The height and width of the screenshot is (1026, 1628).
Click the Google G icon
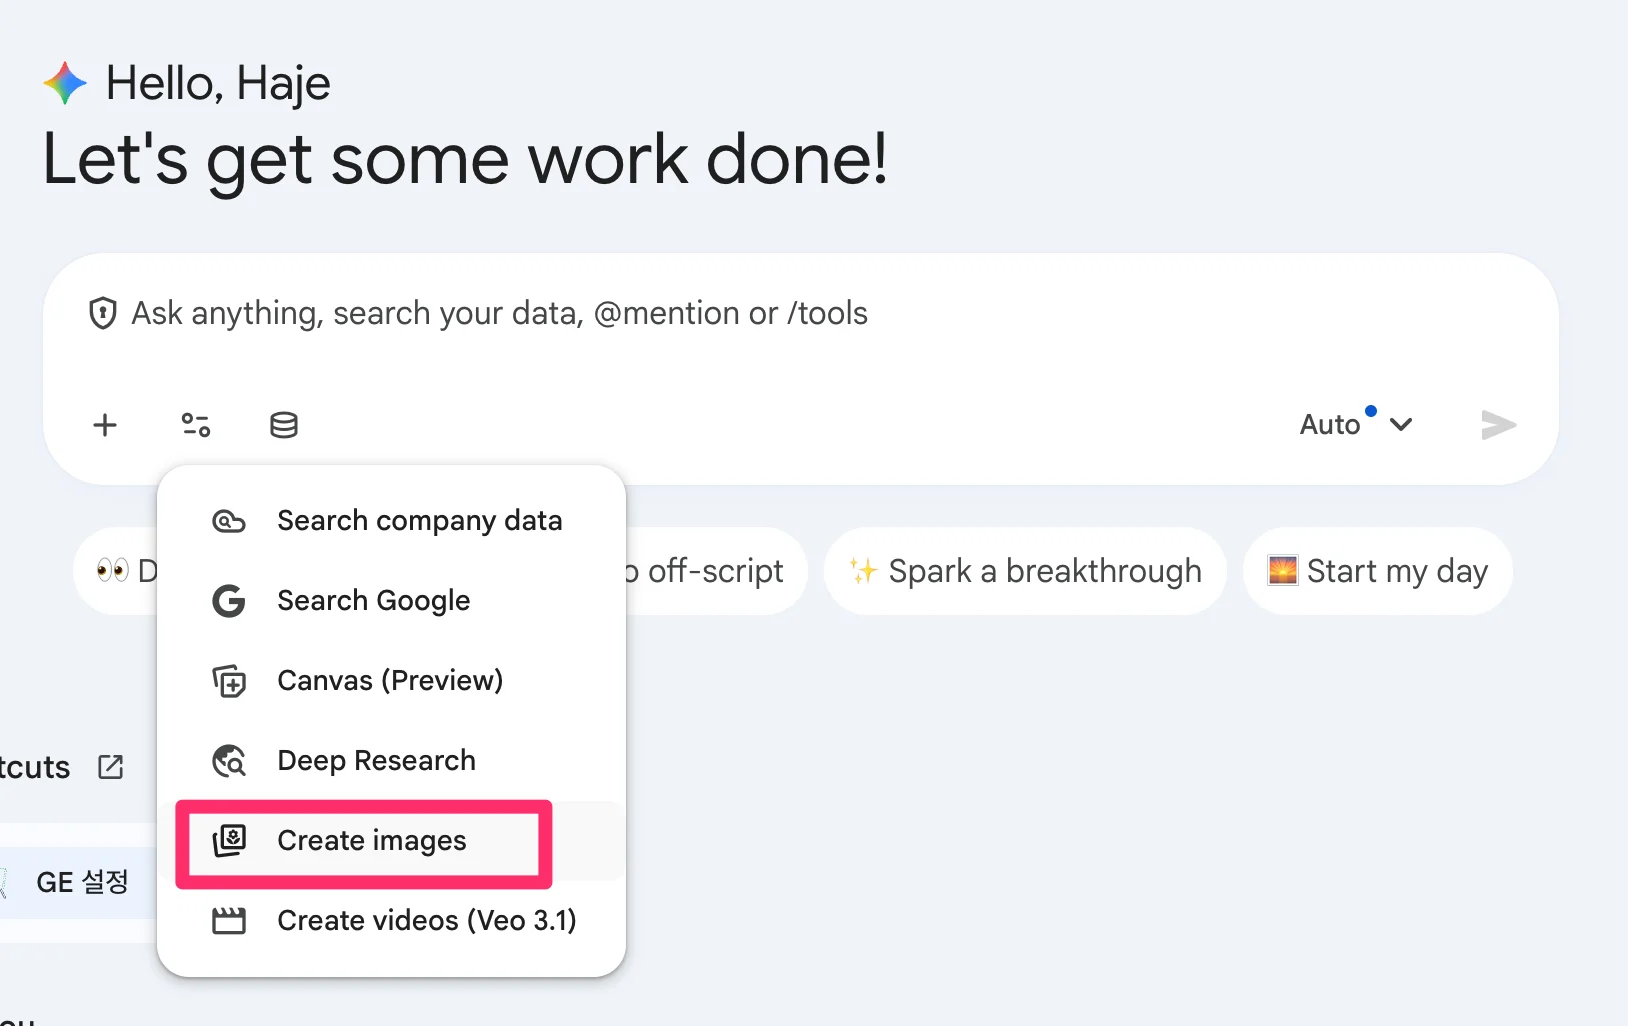[229, 601]
